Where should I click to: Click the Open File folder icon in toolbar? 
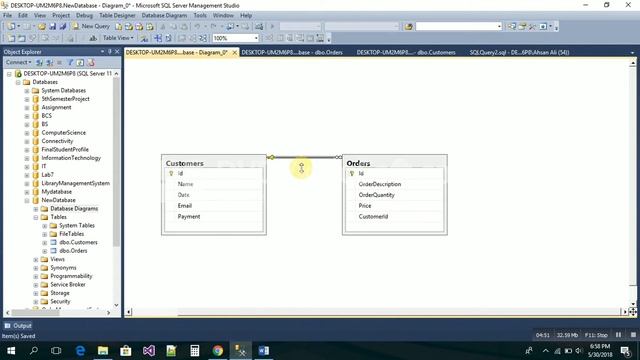pos(42,27)
